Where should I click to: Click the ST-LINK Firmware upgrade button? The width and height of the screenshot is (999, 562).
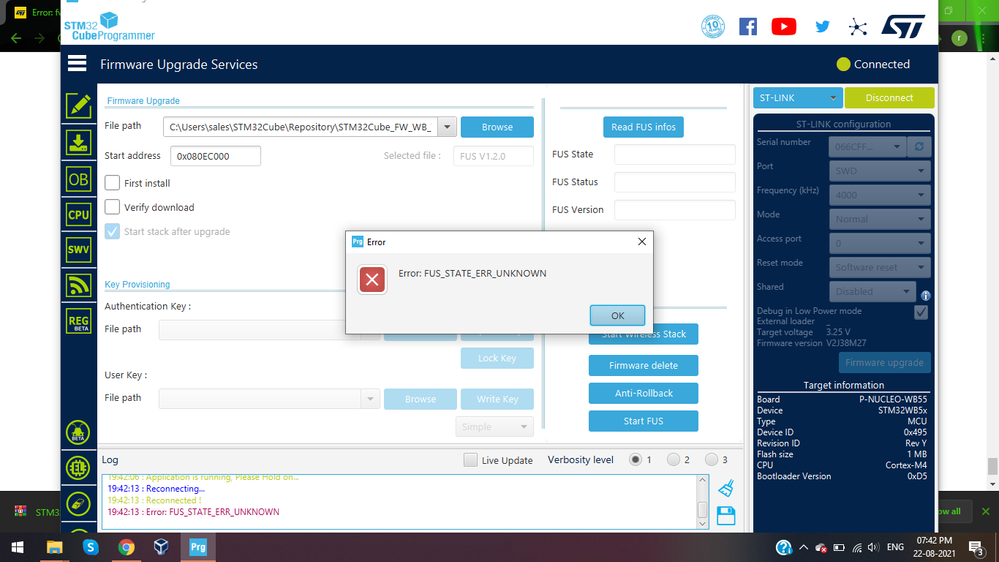pos(884,363)
